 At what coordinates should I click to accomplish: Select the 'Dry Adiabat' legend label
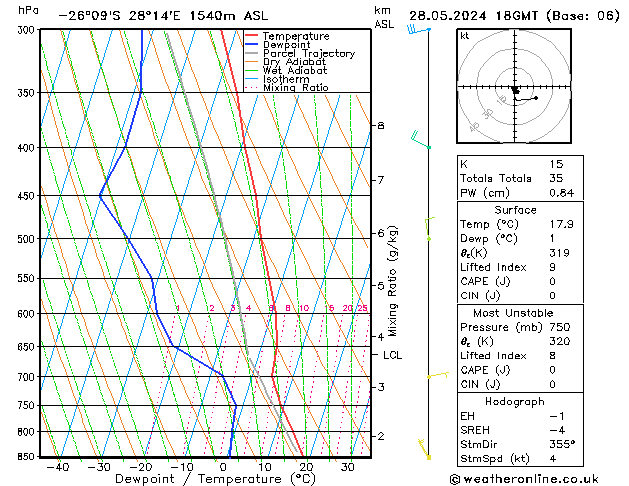[294, 62]
